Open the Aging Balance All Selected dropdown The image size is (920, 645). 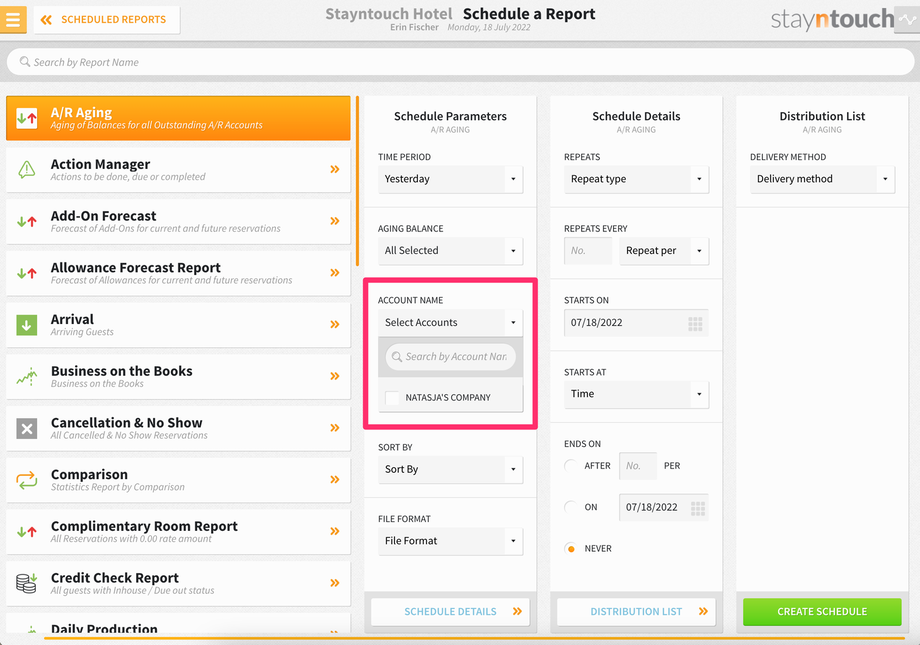pos(450,251)
